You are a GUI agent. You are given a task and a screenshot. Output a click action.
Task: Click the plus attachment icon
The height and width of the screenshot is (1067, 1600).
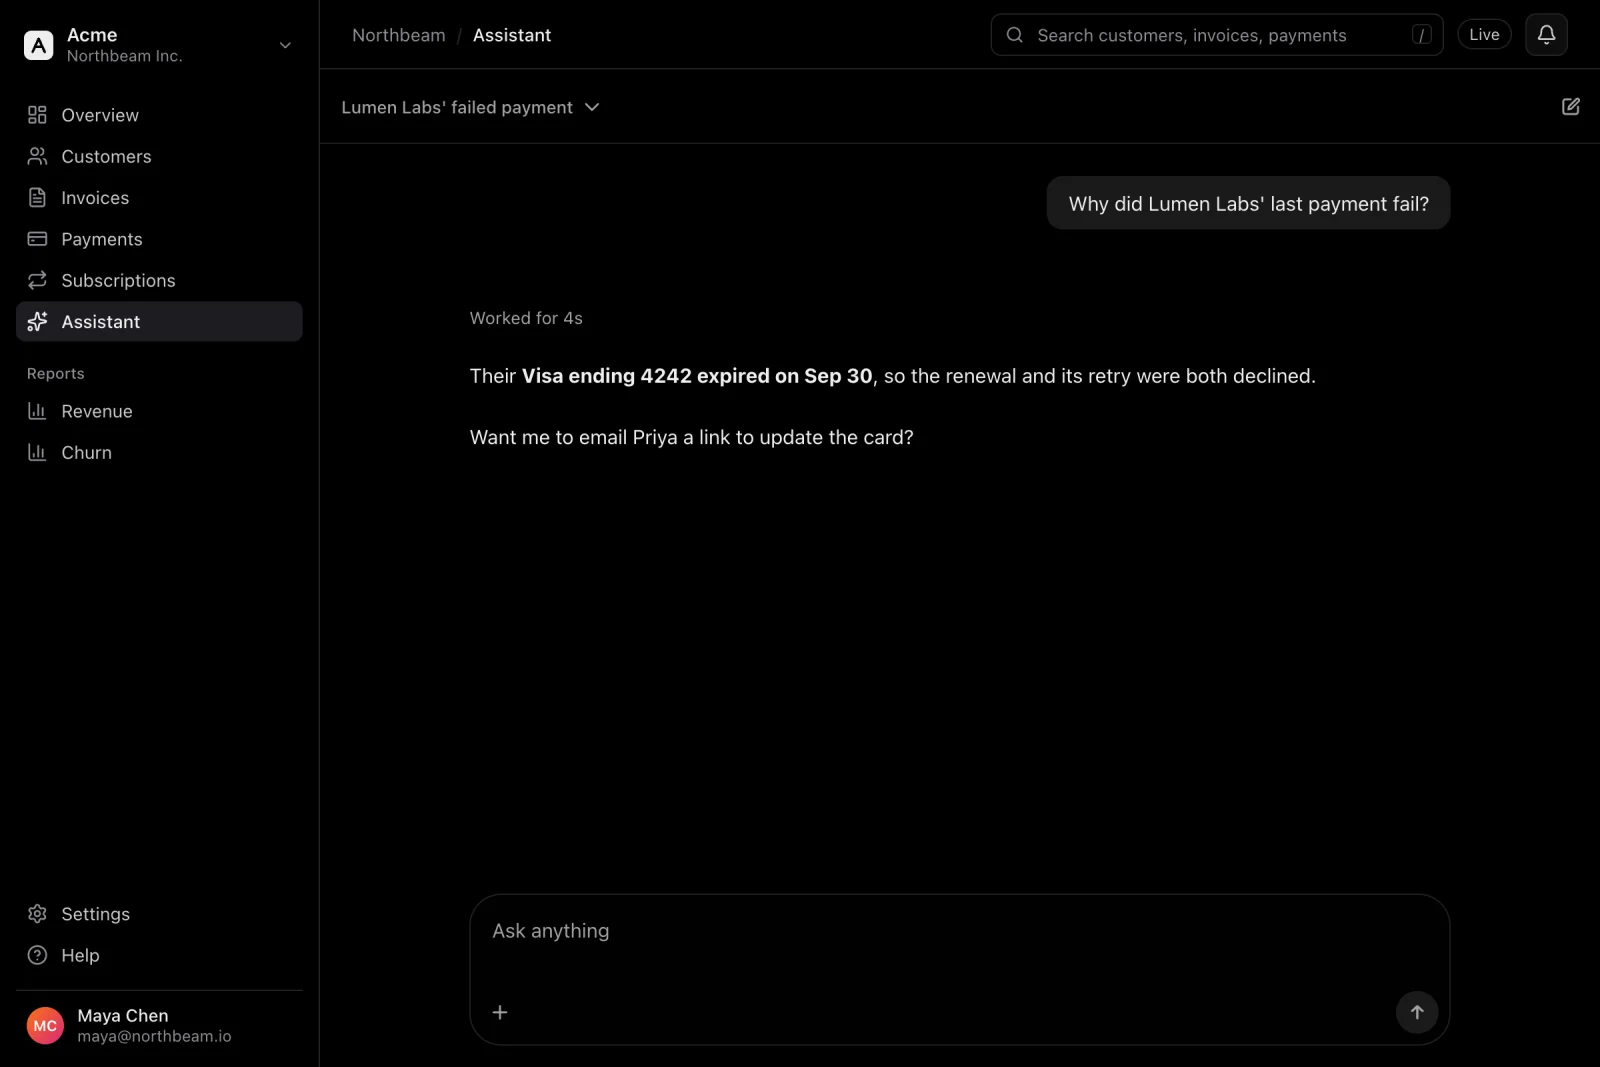click(500, 1012)
